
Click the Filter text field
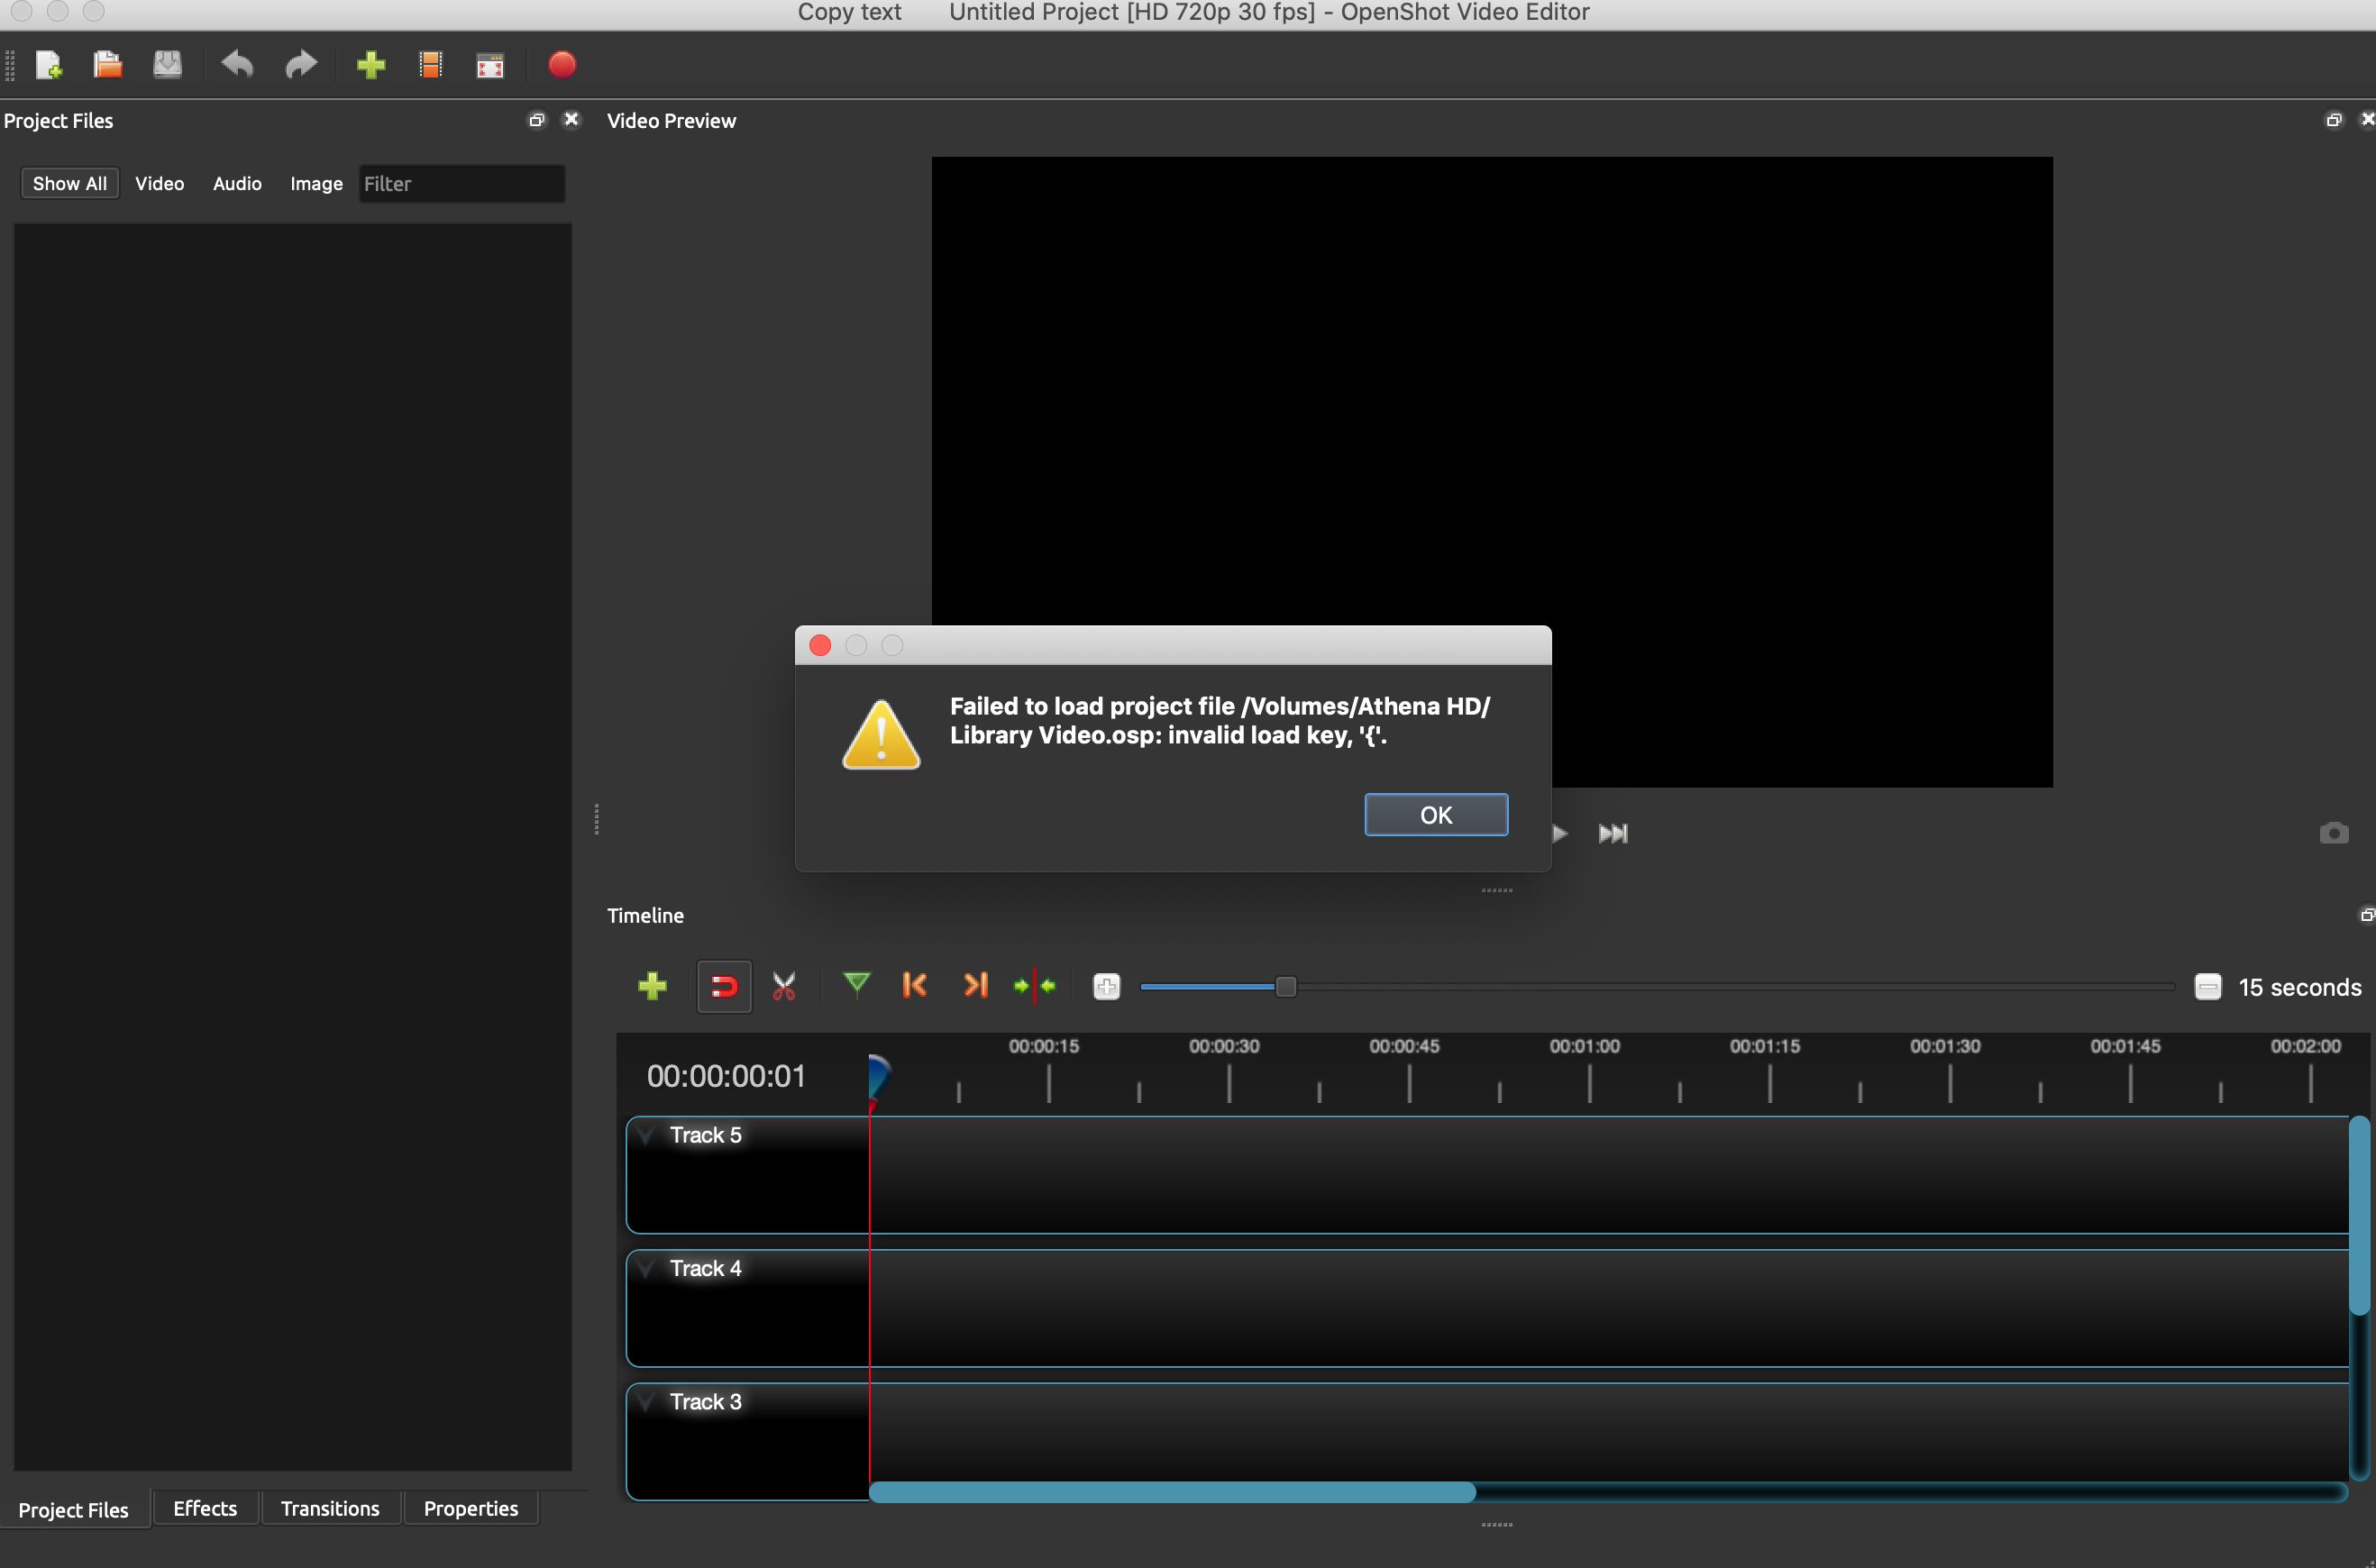[462, 184]
